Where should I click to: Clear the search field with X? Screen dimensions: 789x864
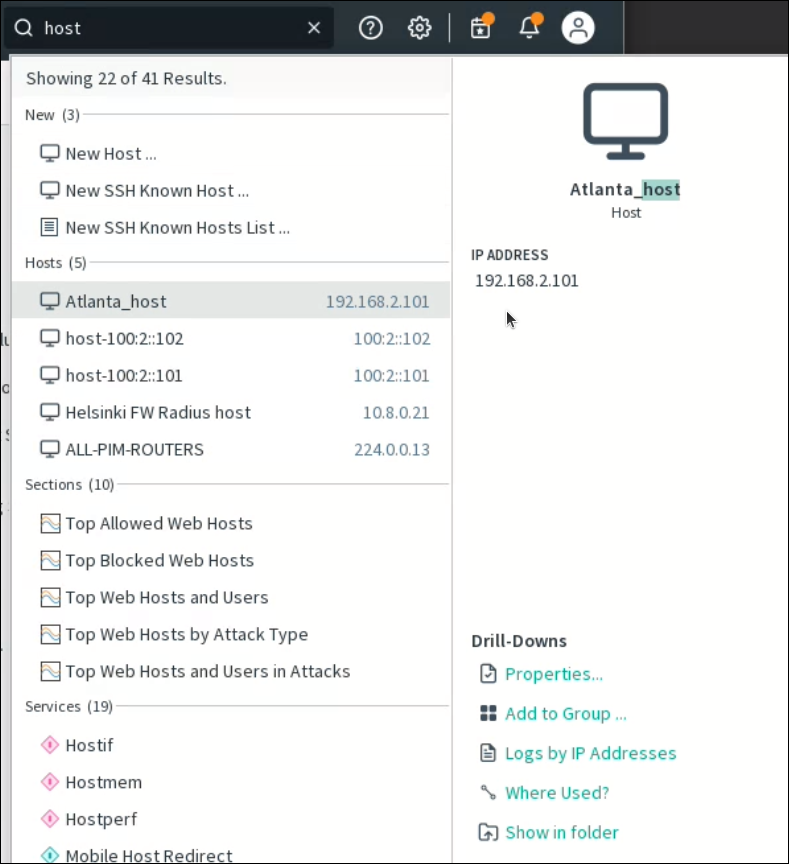click(x=314, y=28)
